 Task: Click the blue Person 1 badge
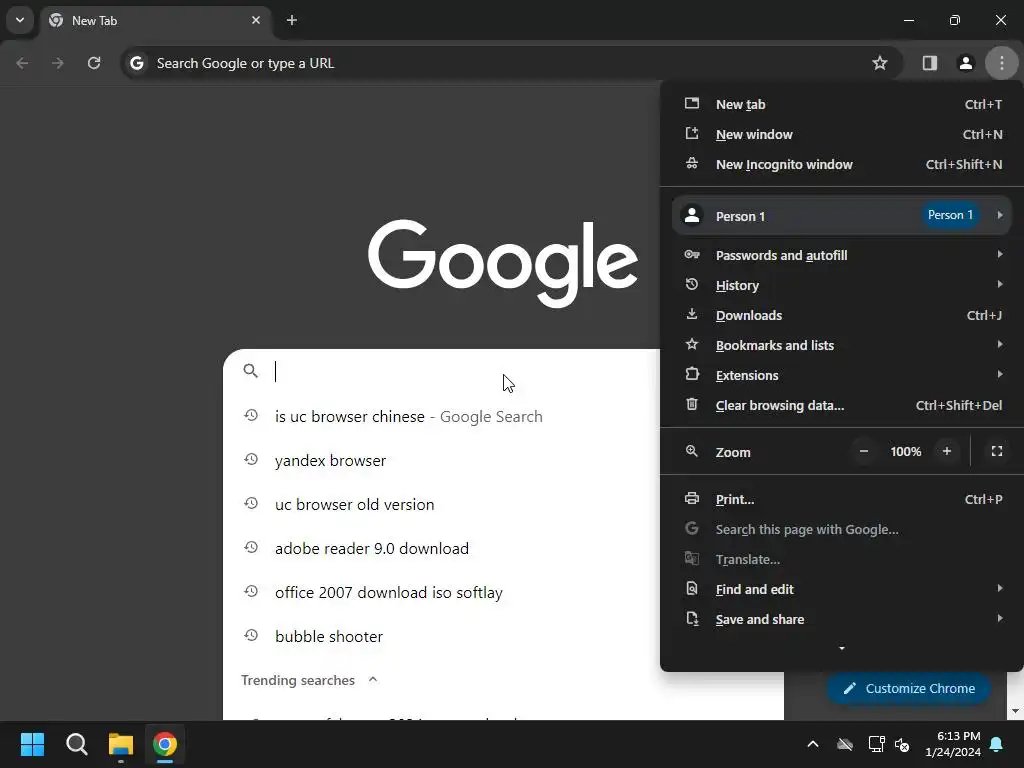pos(950,216)
